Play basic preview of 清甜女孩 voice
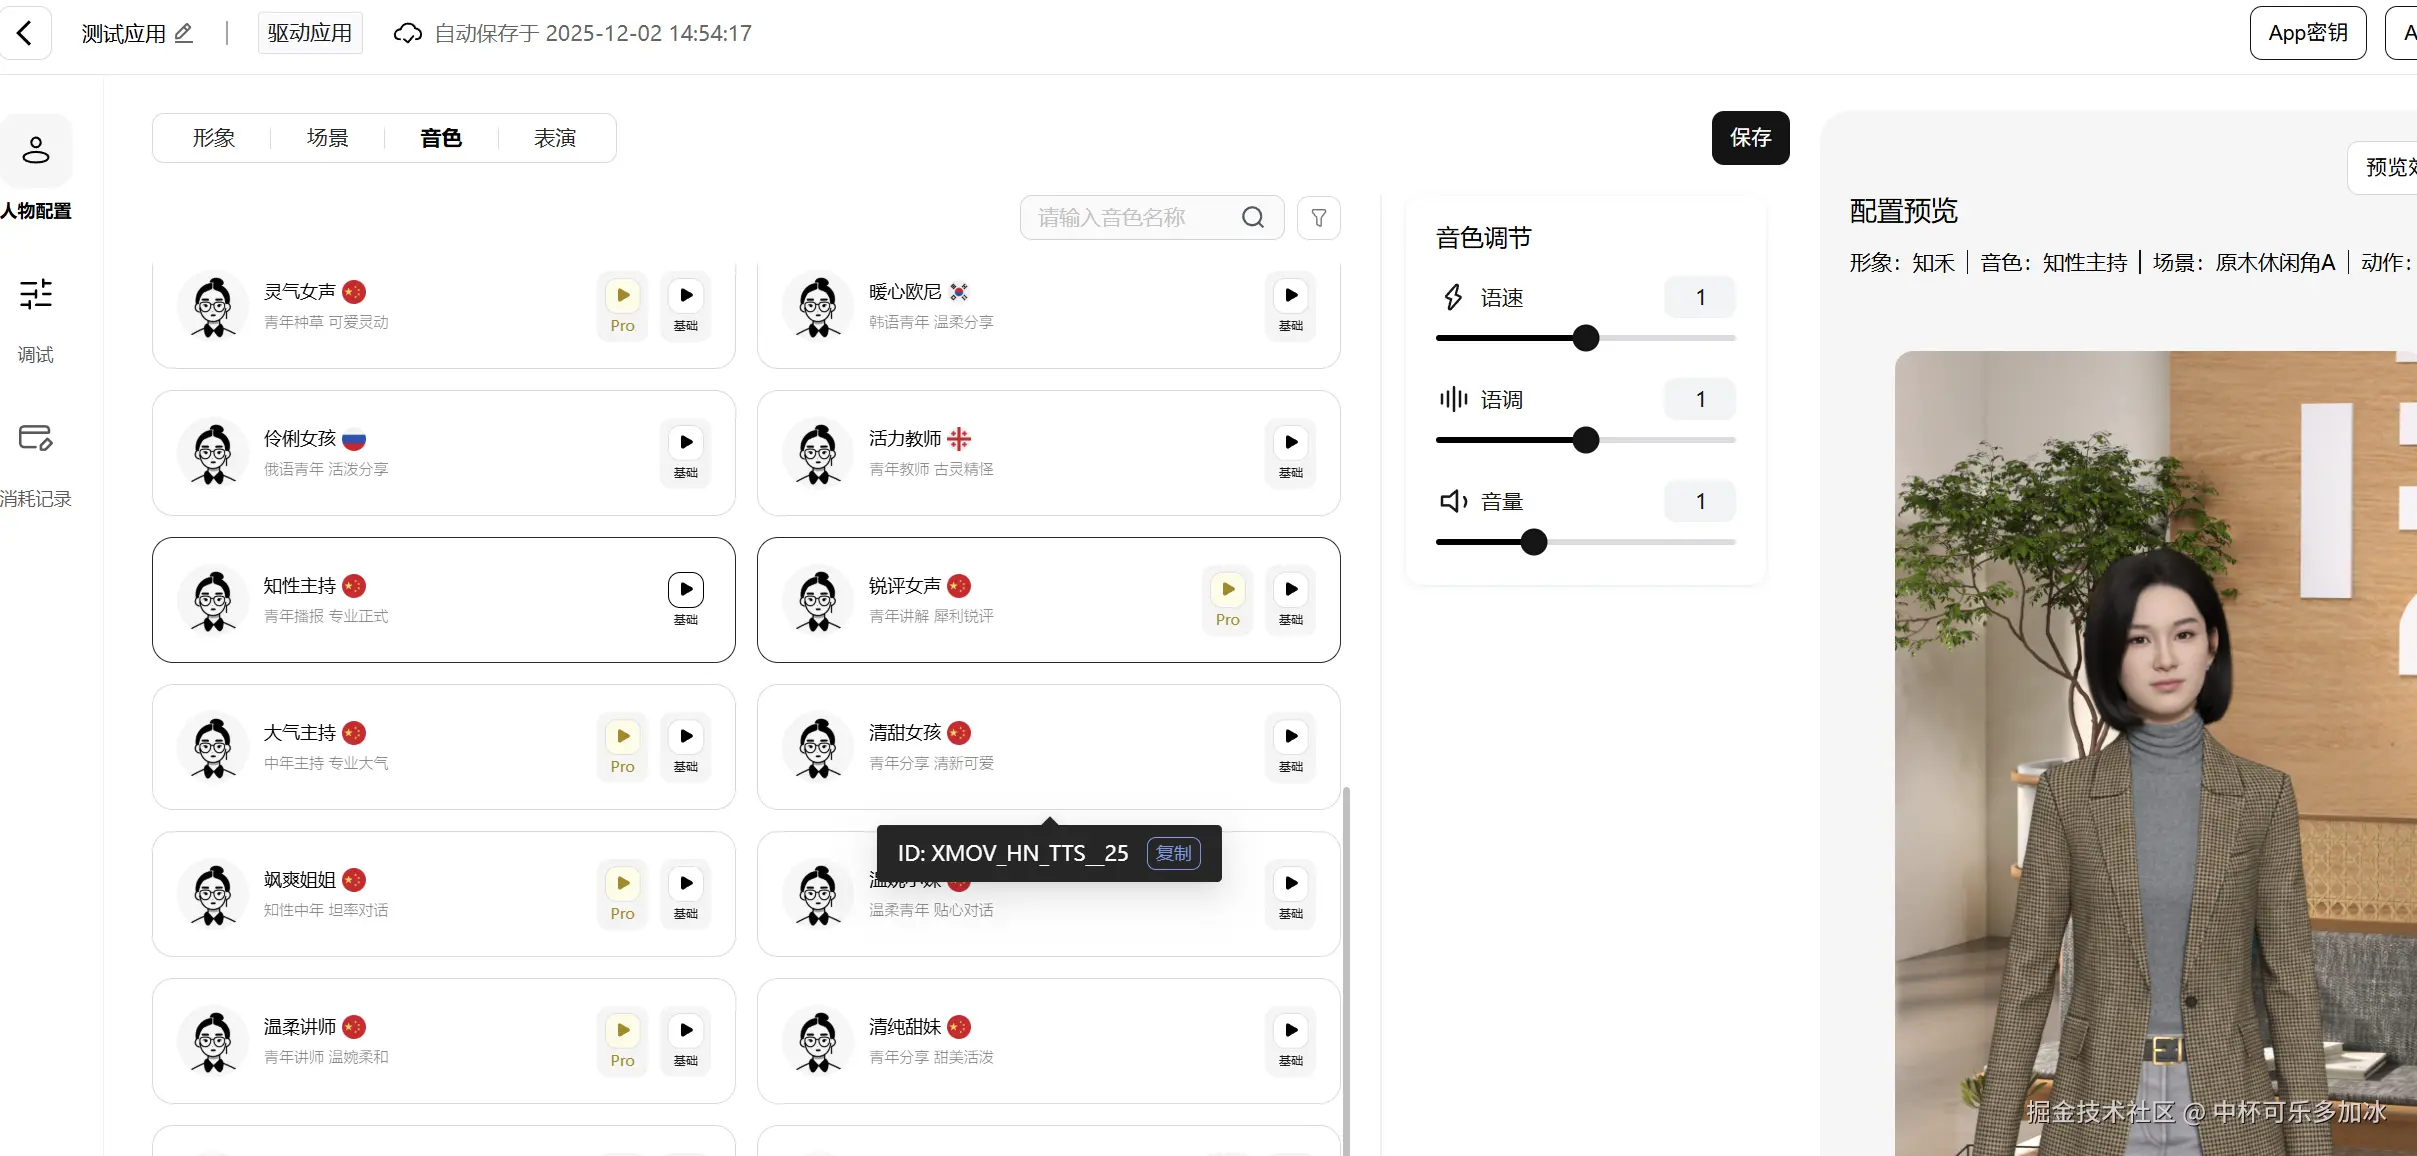Viewport: 2417px width, 1156px height. click(1291, 737)
